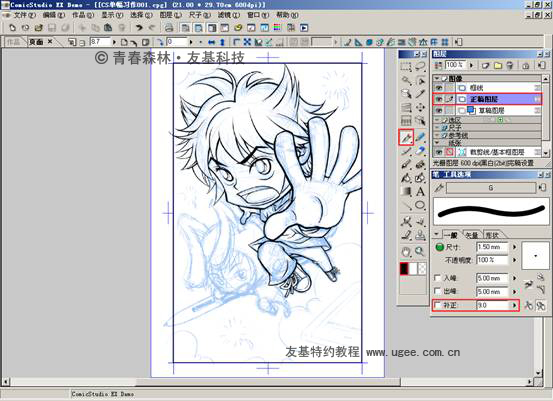Click the fit-to-window blue cross-arrows icon
Image resolution: width=553 pixels, height=401 pixels.
tap(247, 42)
